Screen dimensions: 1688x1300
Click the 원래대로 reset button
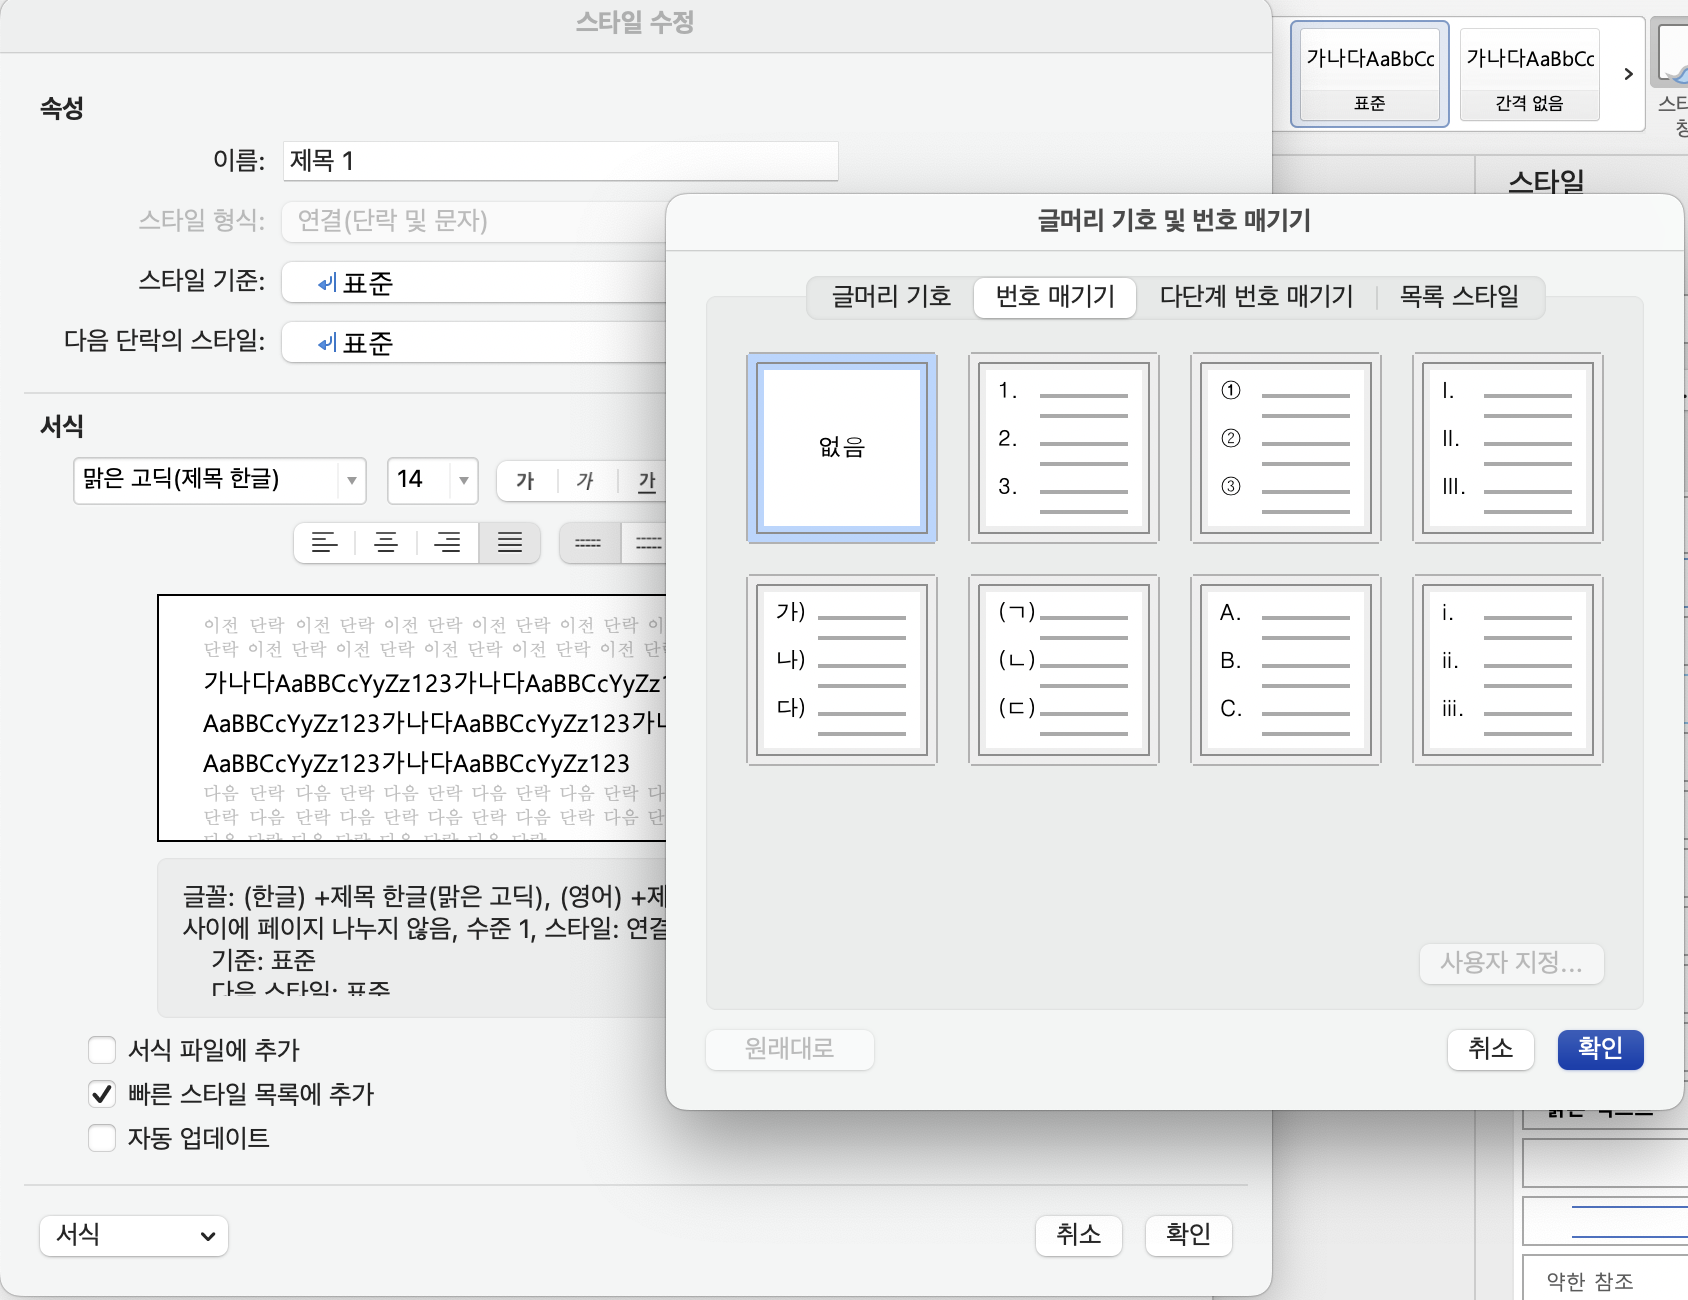(x=789, y=1049)
